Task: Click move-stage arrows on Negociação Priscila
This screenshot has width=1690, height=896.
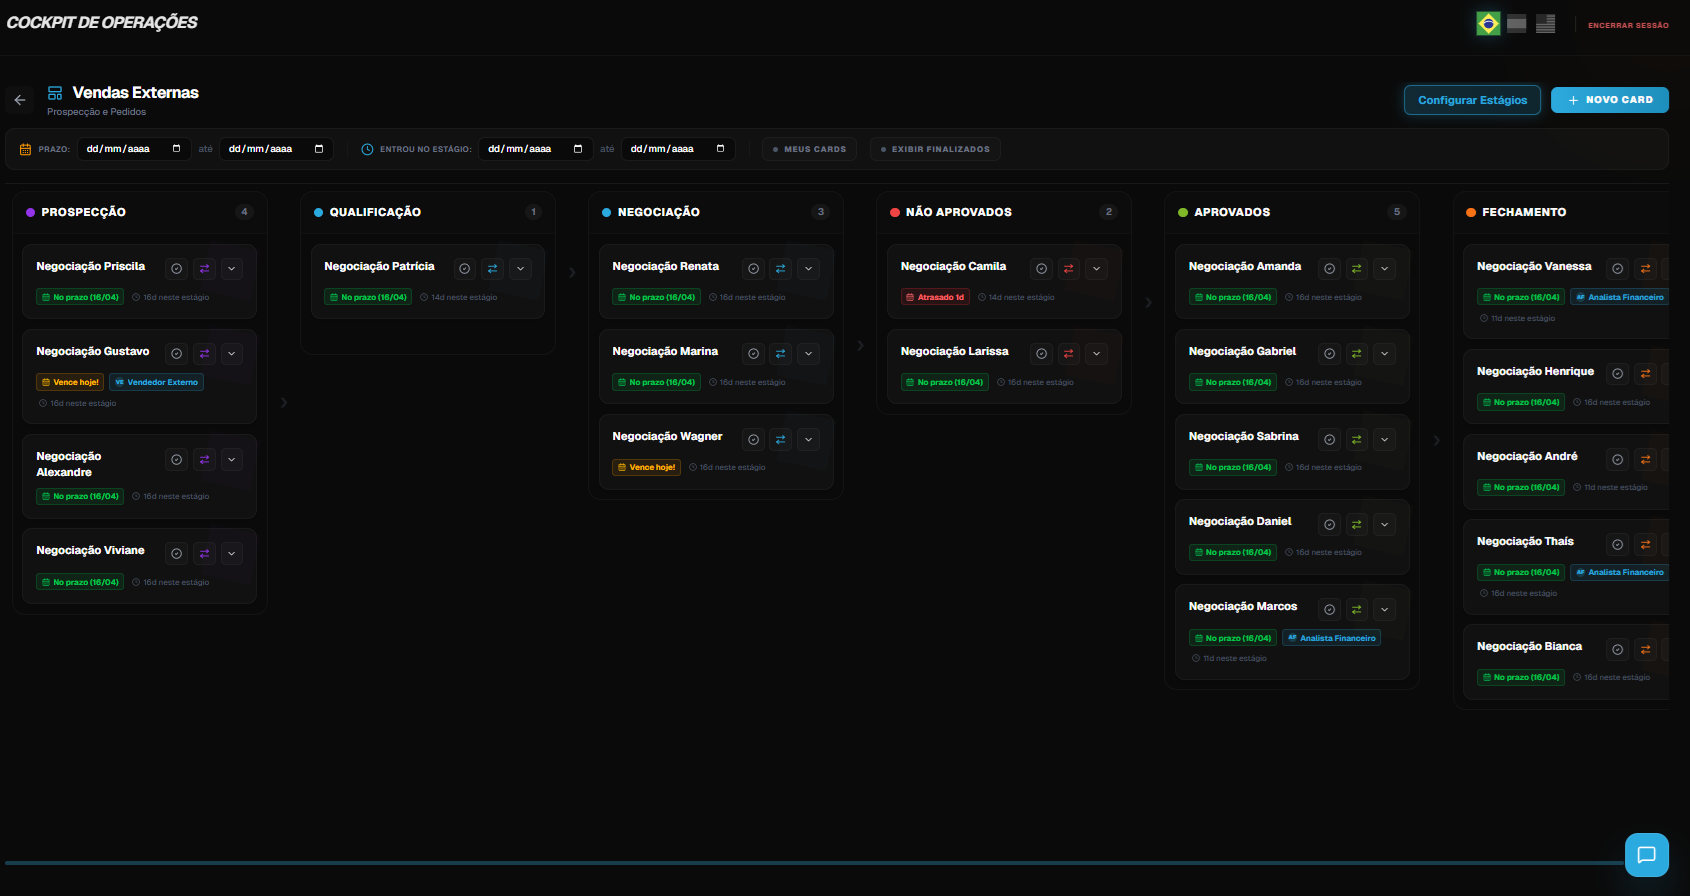Action: [x=204, y=269]
